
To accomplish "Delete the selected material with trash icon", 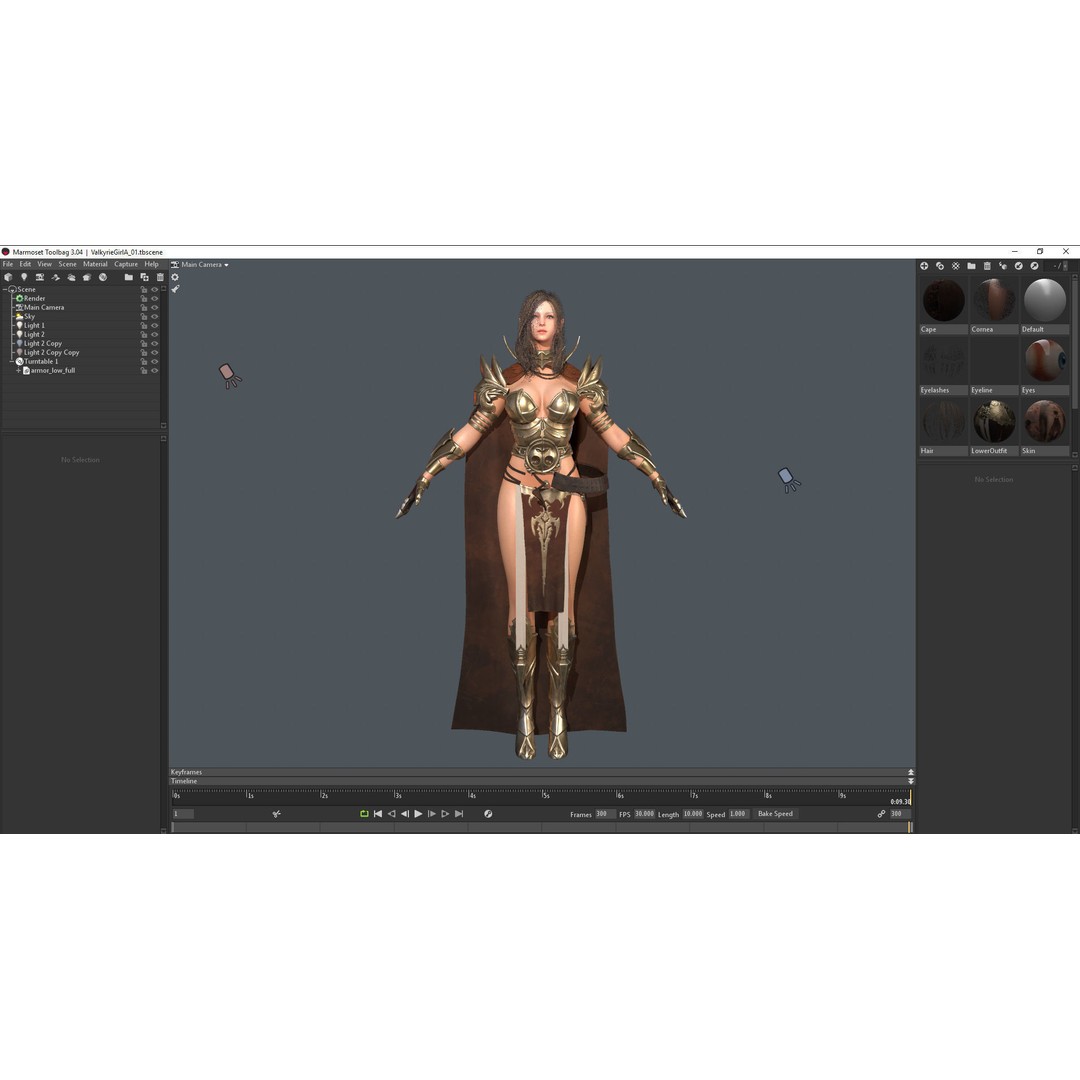I will pyautogui.click(x=987, y=266).
